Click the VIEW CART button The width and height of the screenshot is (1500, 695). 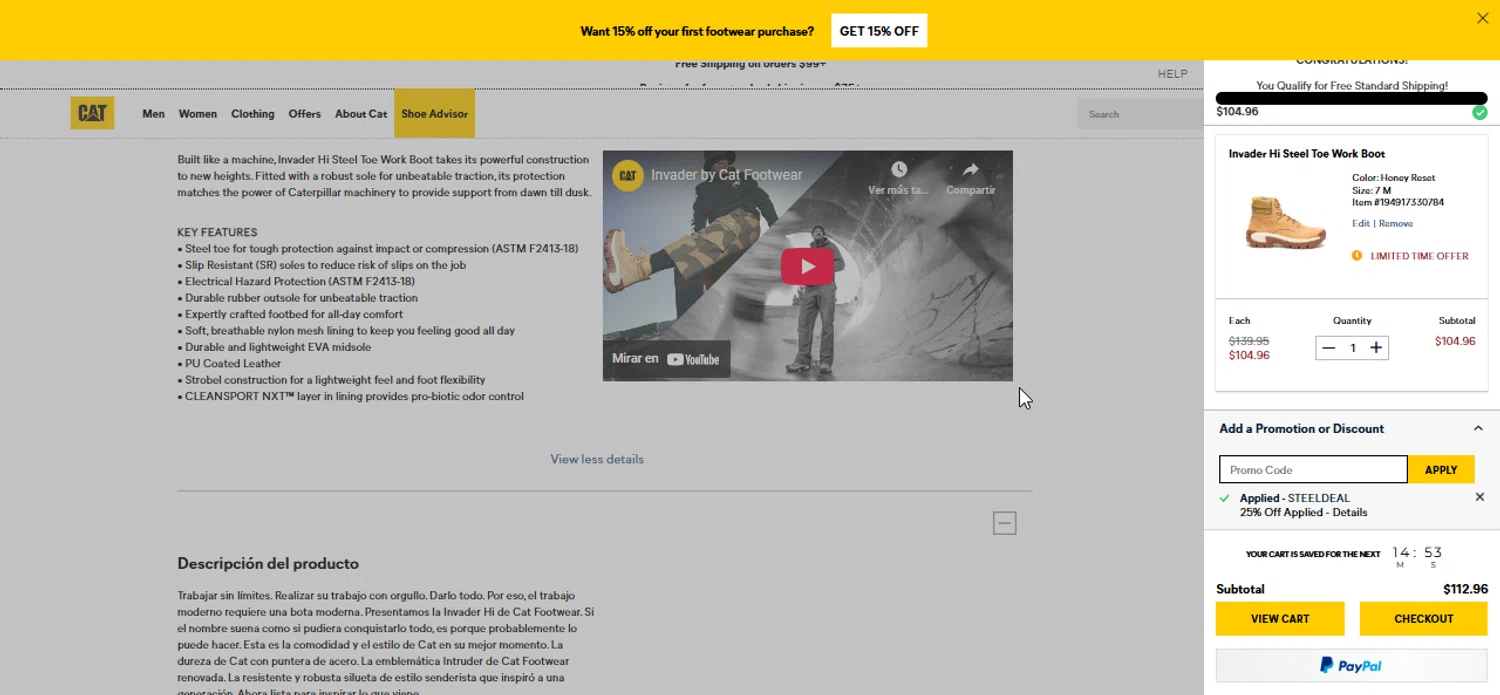pos(1280,619)
